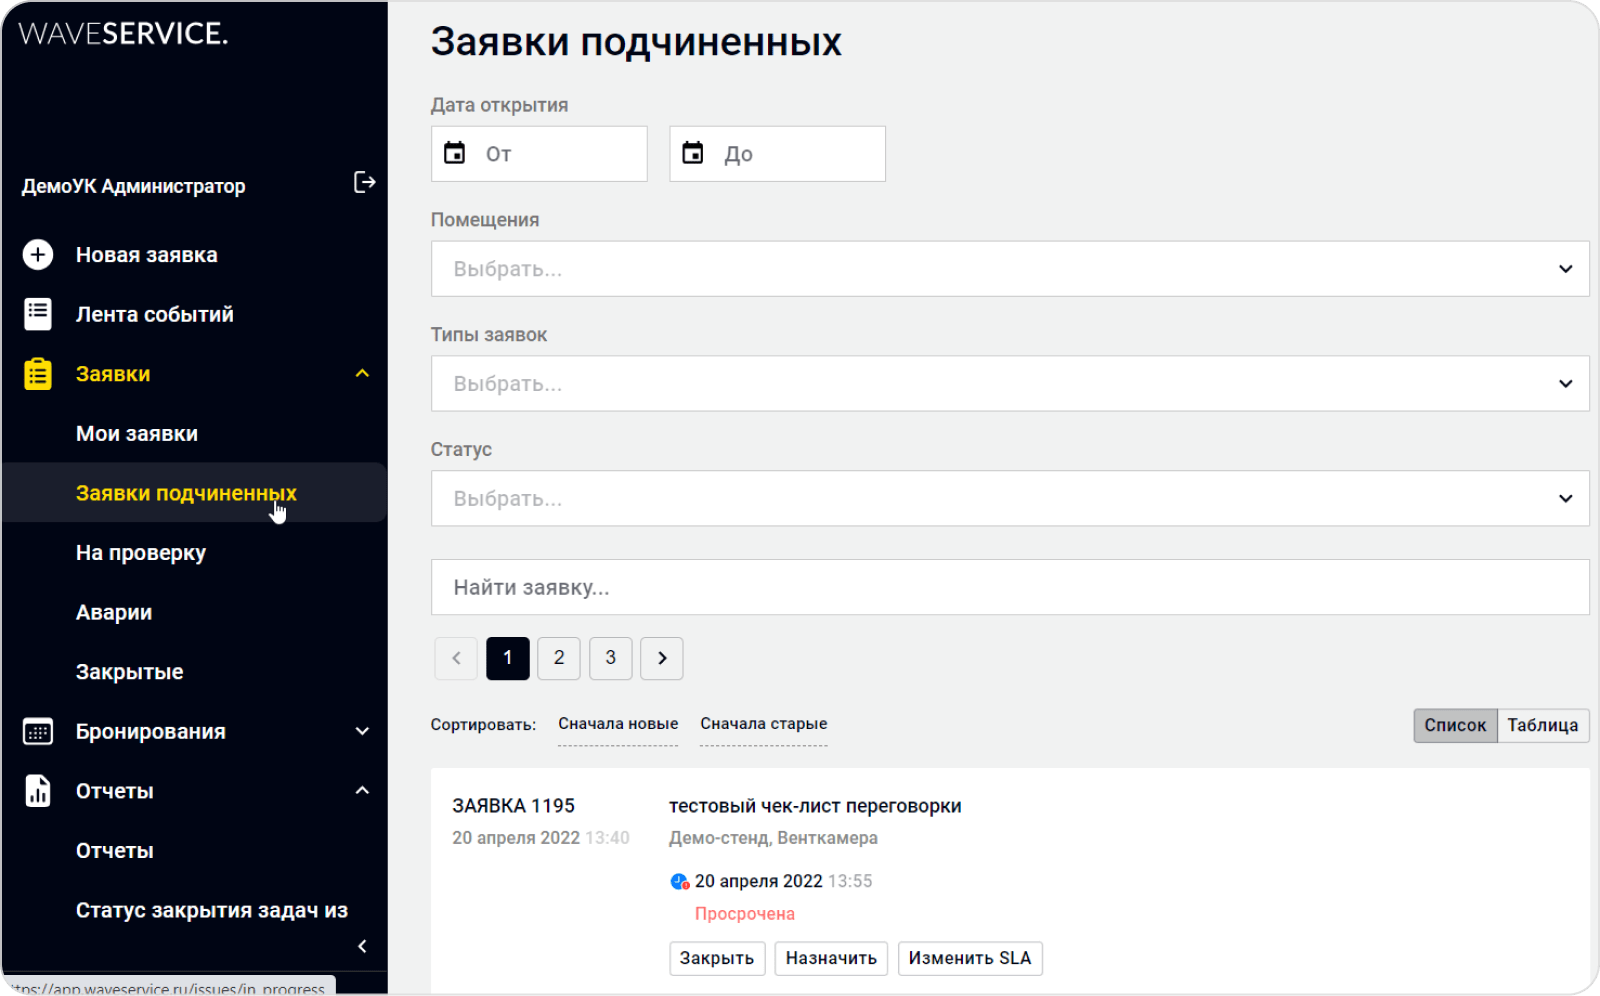Image resolution: width=1600 pixels, height=996 pixels.
Task: Sort by Сначала старые
Action: (763, 724)
